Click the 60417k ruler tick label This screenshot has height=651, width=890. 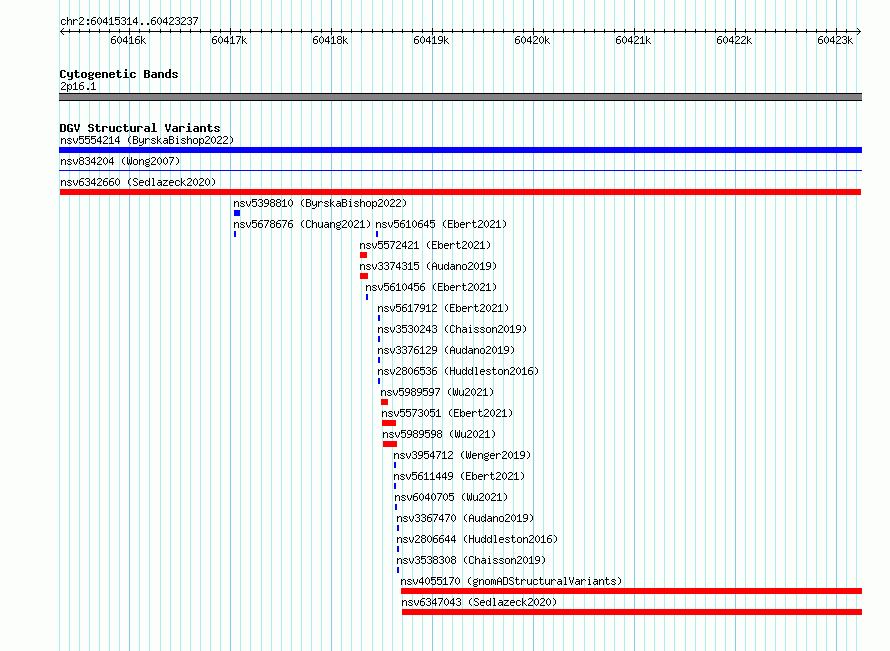coord(229,40)
